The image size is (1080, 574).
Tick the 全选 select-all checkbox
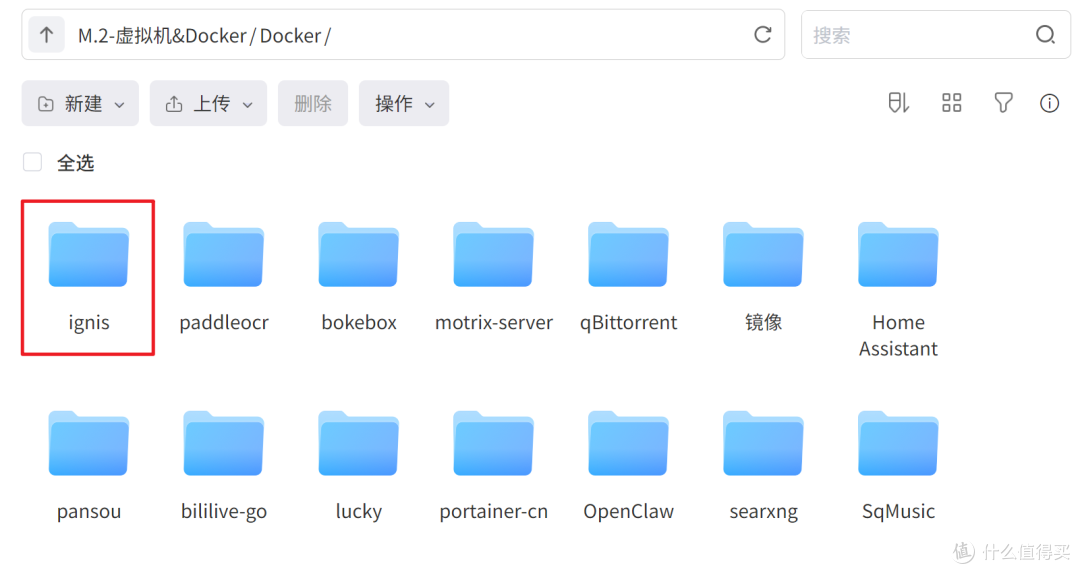[32, 162]
